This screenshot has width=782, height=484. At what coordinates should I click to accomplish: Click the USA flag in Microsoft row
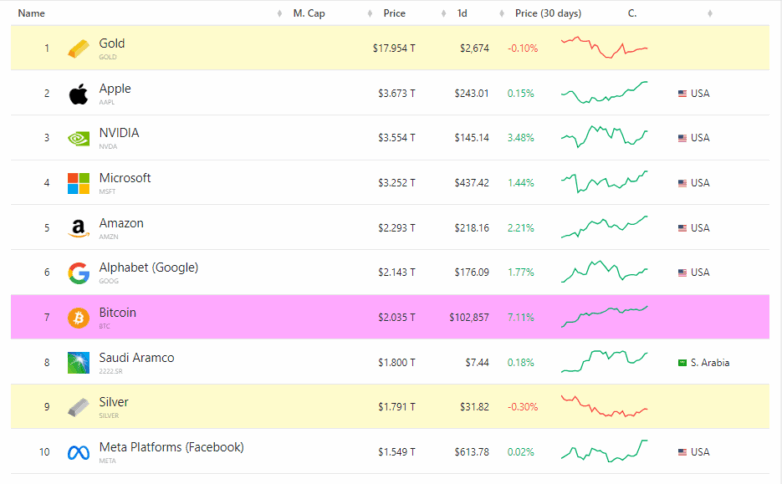682,183
